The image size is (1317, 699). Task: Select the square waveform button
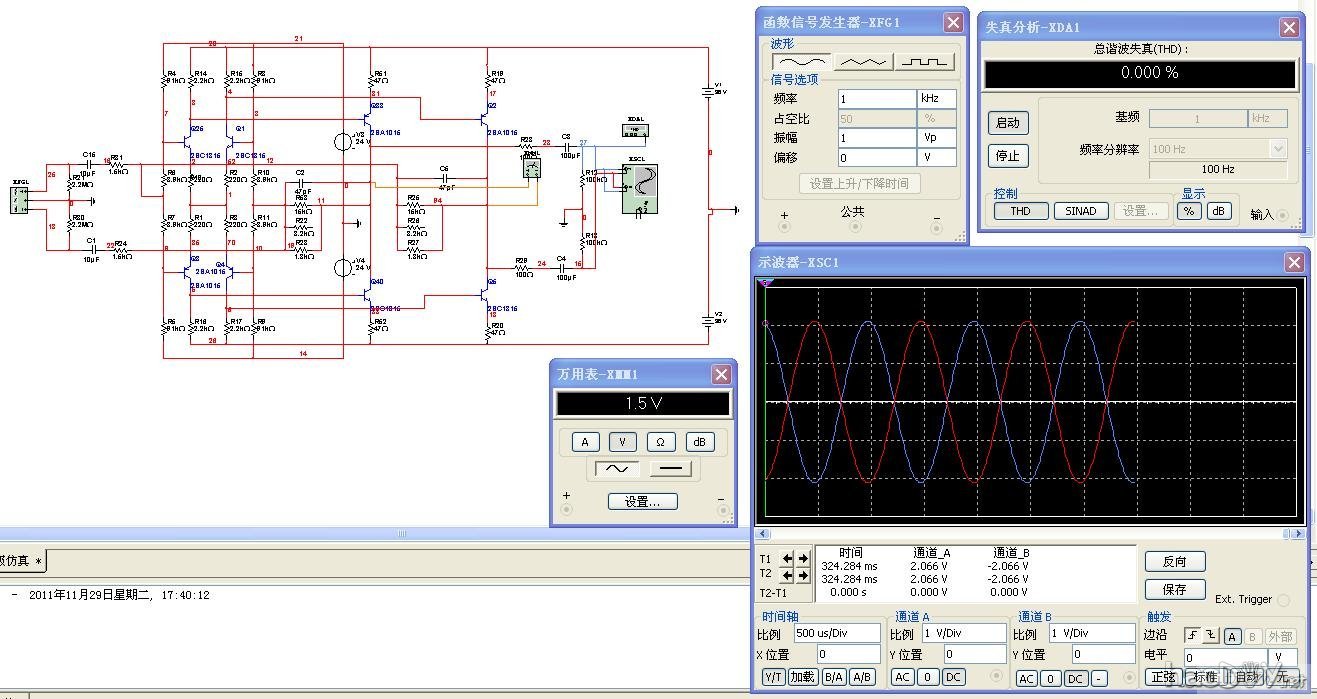pos(924,62)
